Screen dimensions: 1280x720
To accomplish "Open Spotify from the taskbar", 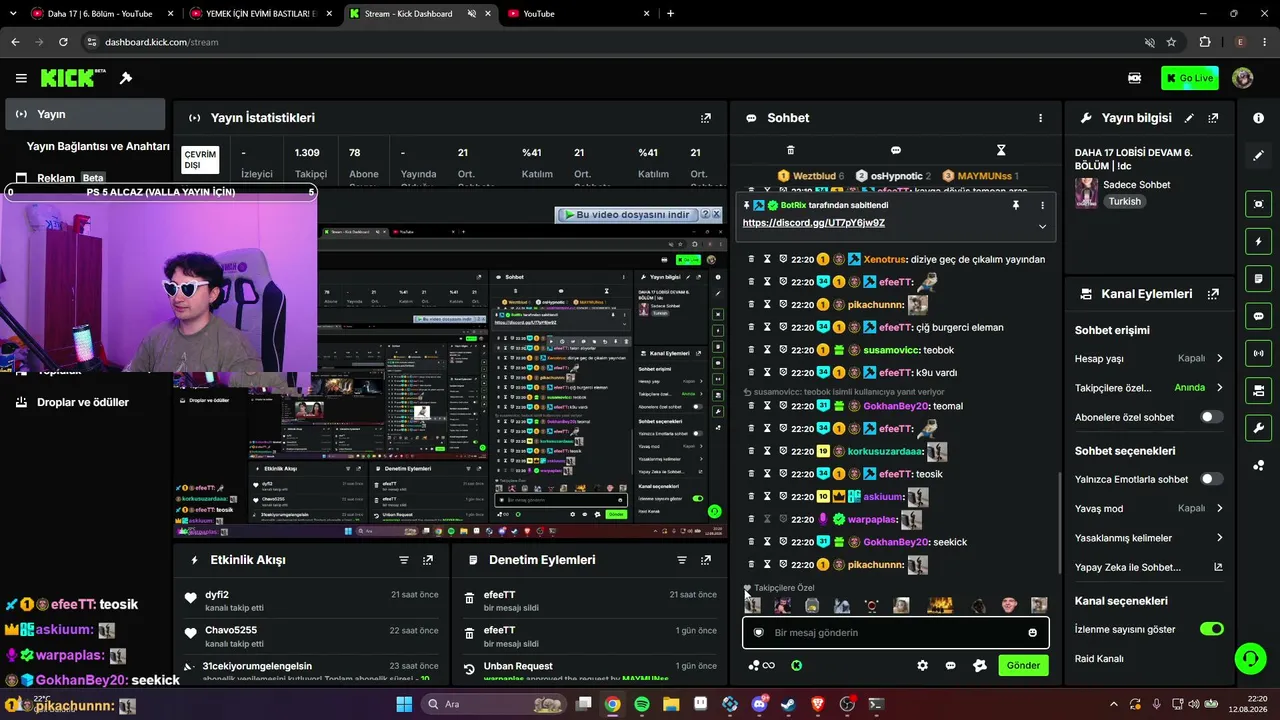I will (x=642, y=704).
